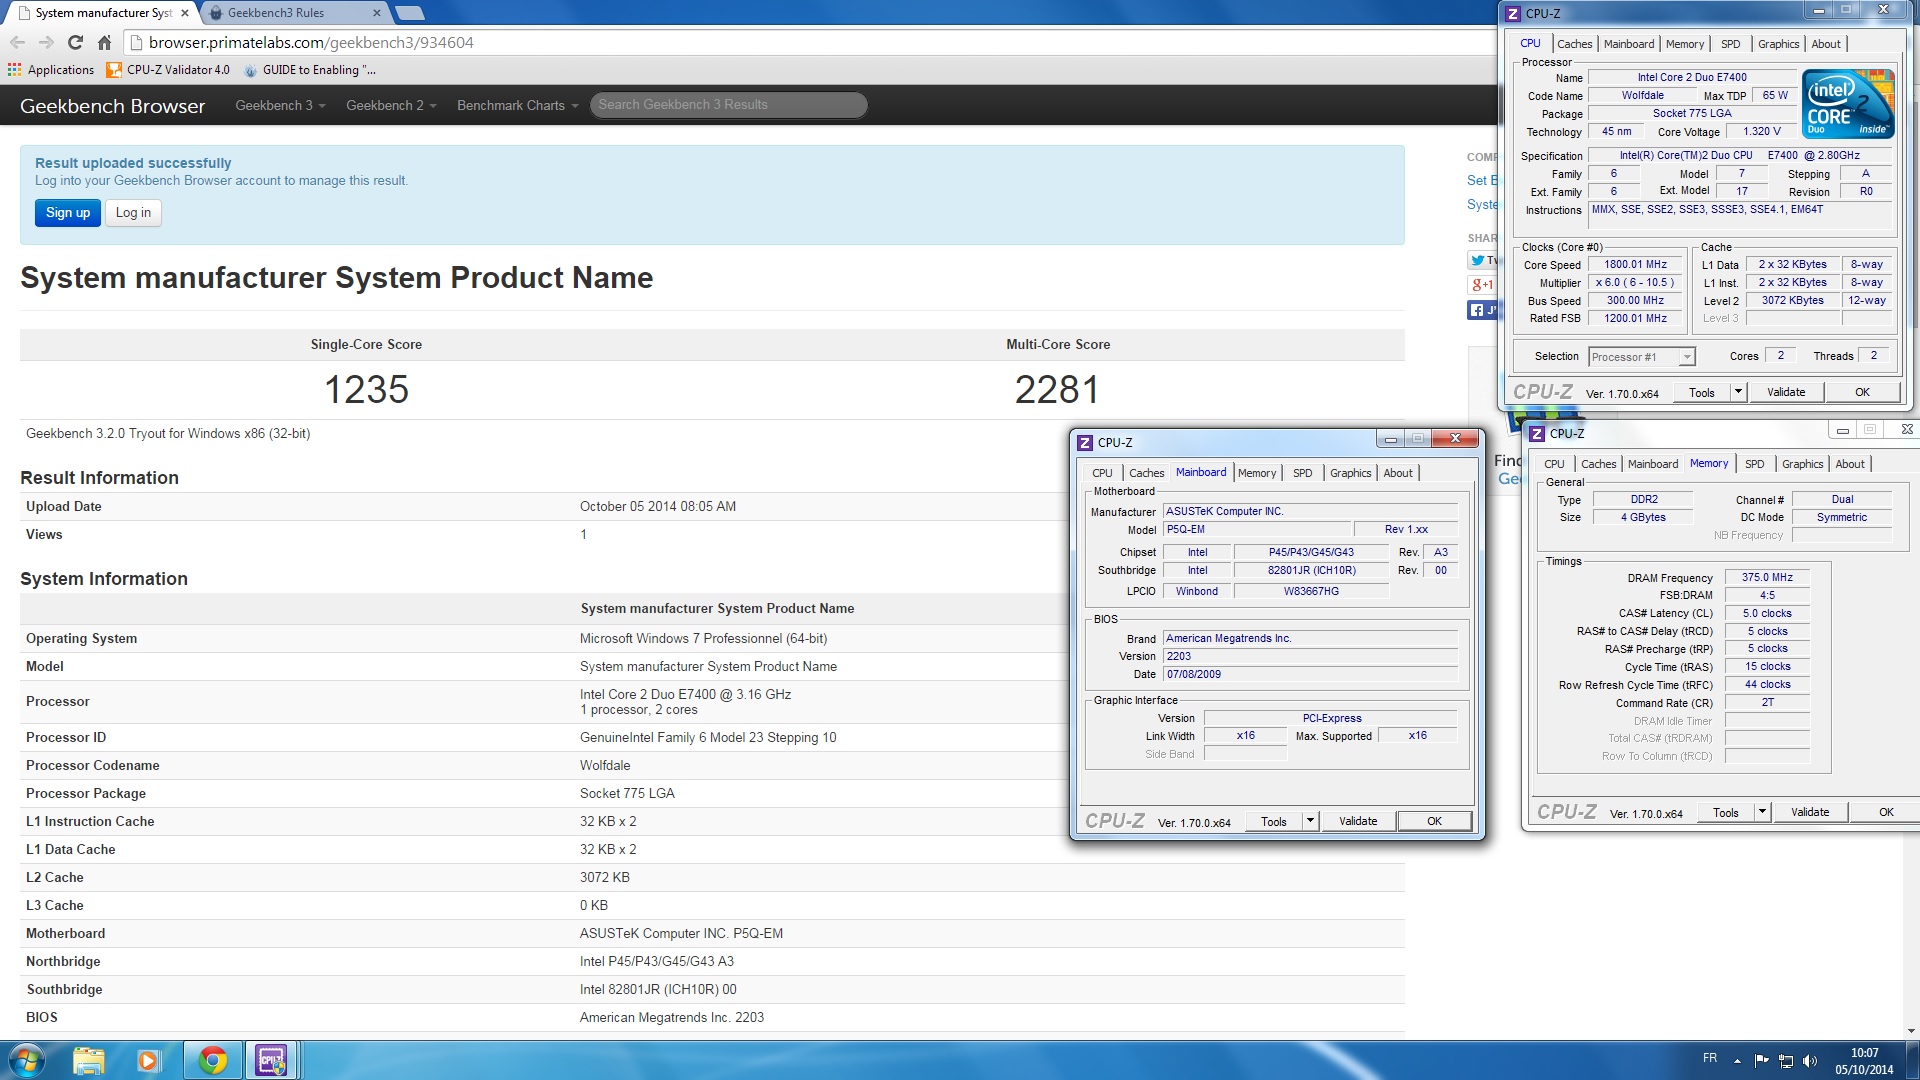Click the Wolfdale processor codename row
Image resolution: width=1920 pixels, height=1080 pixels.
[712, 765]
